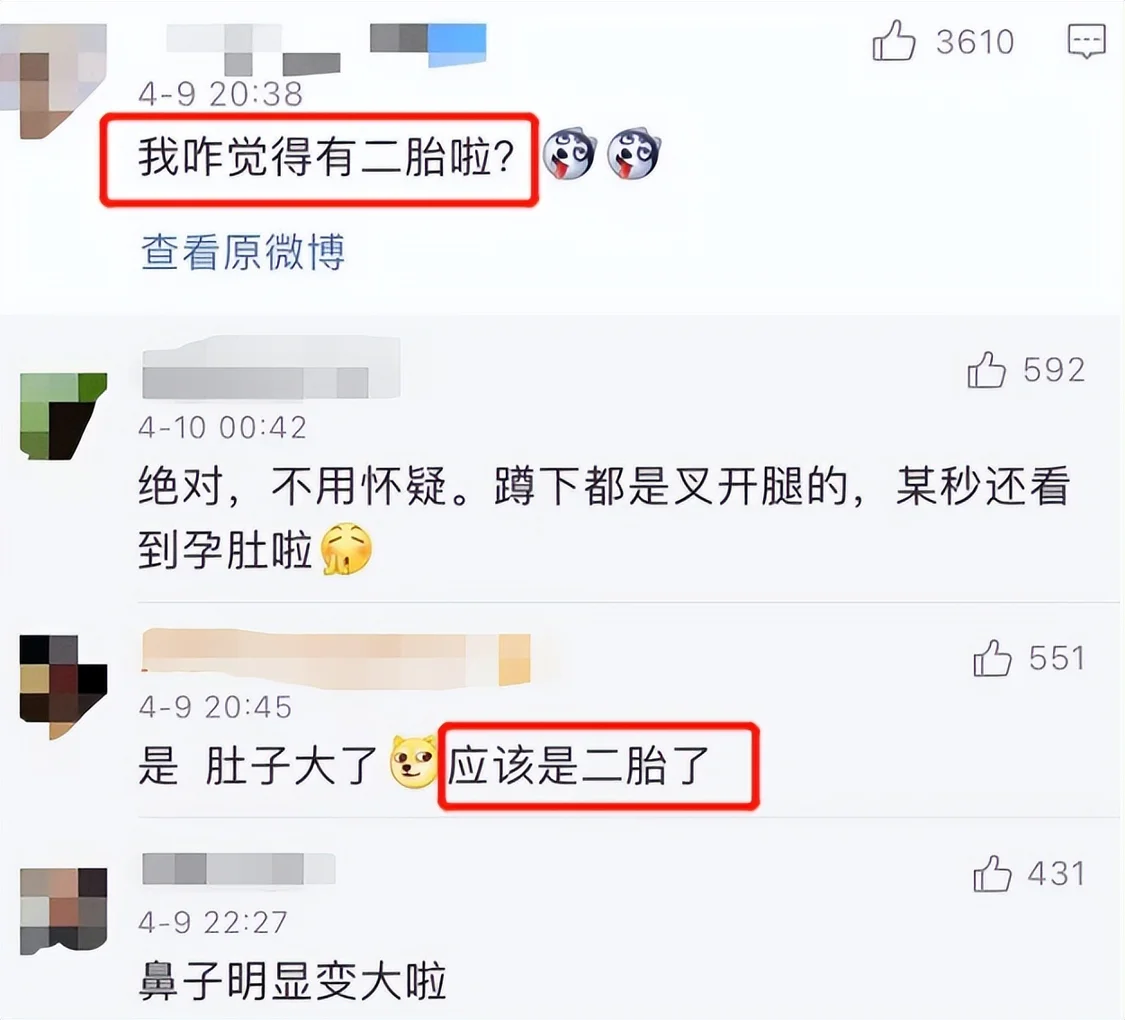Tap the shy face emoji after 到孕肚啦
Viewport: 1125px width, 1020px height.
click(x=346, y=549)
